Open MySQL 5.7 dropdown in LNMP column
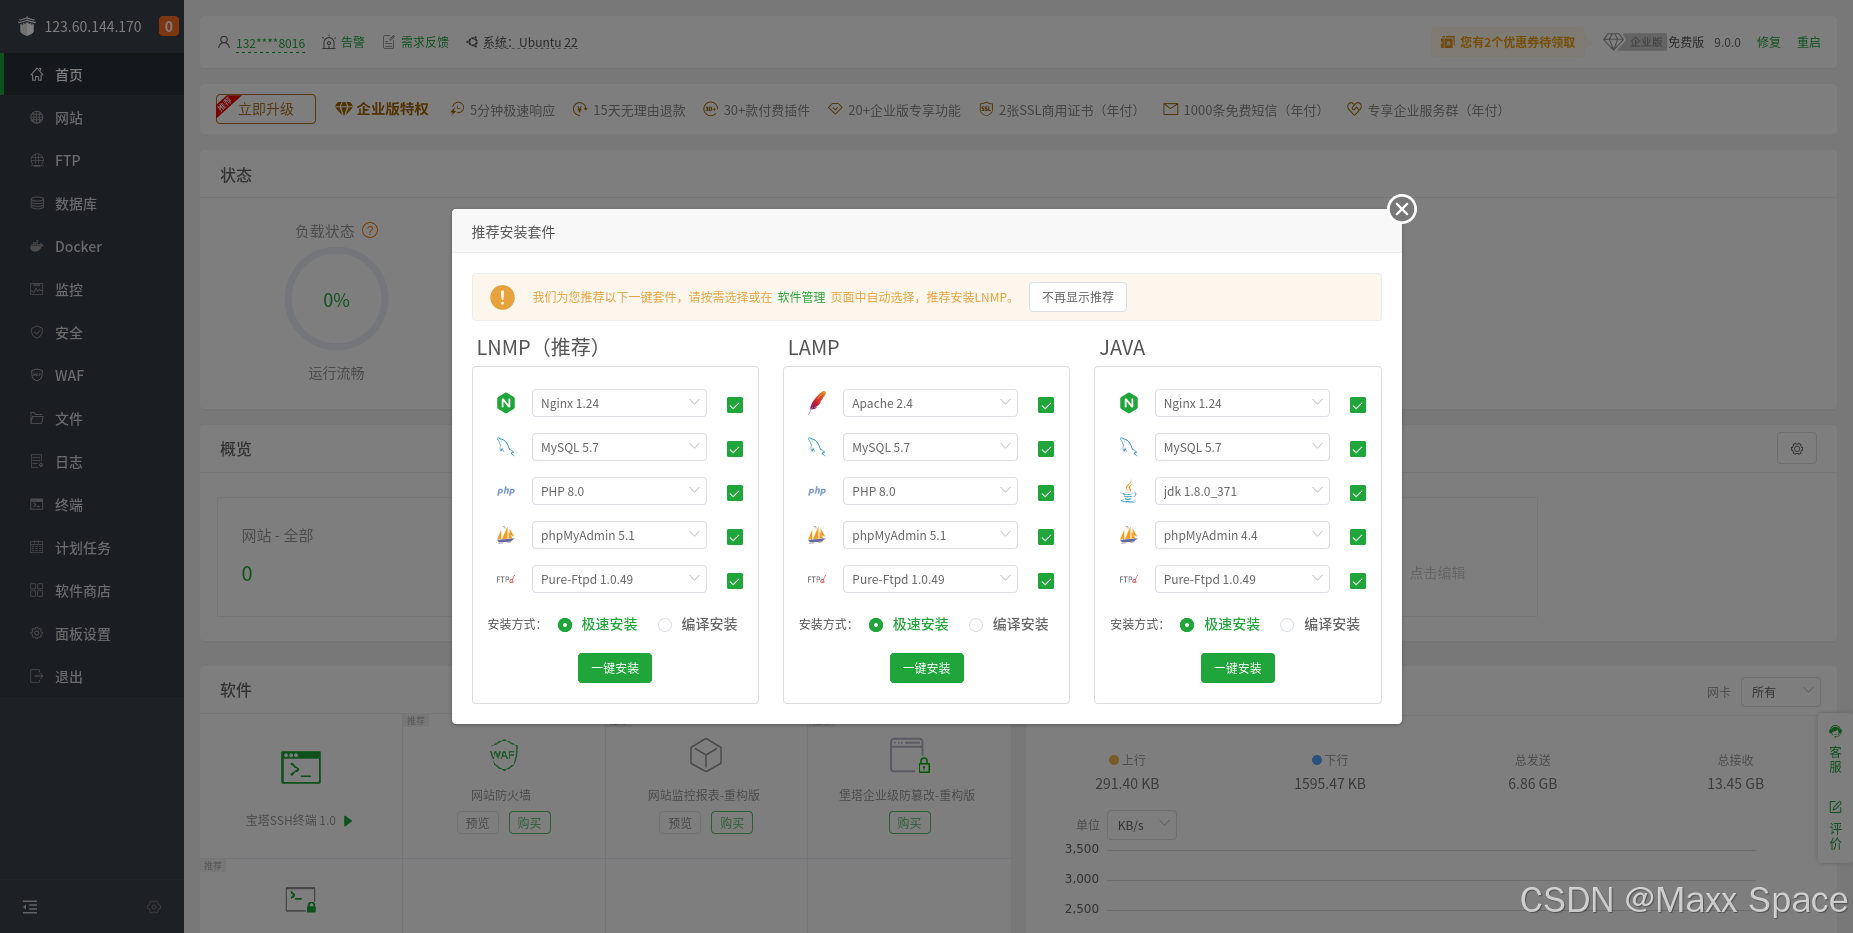 pyautogui.click(x=619, y=447)
